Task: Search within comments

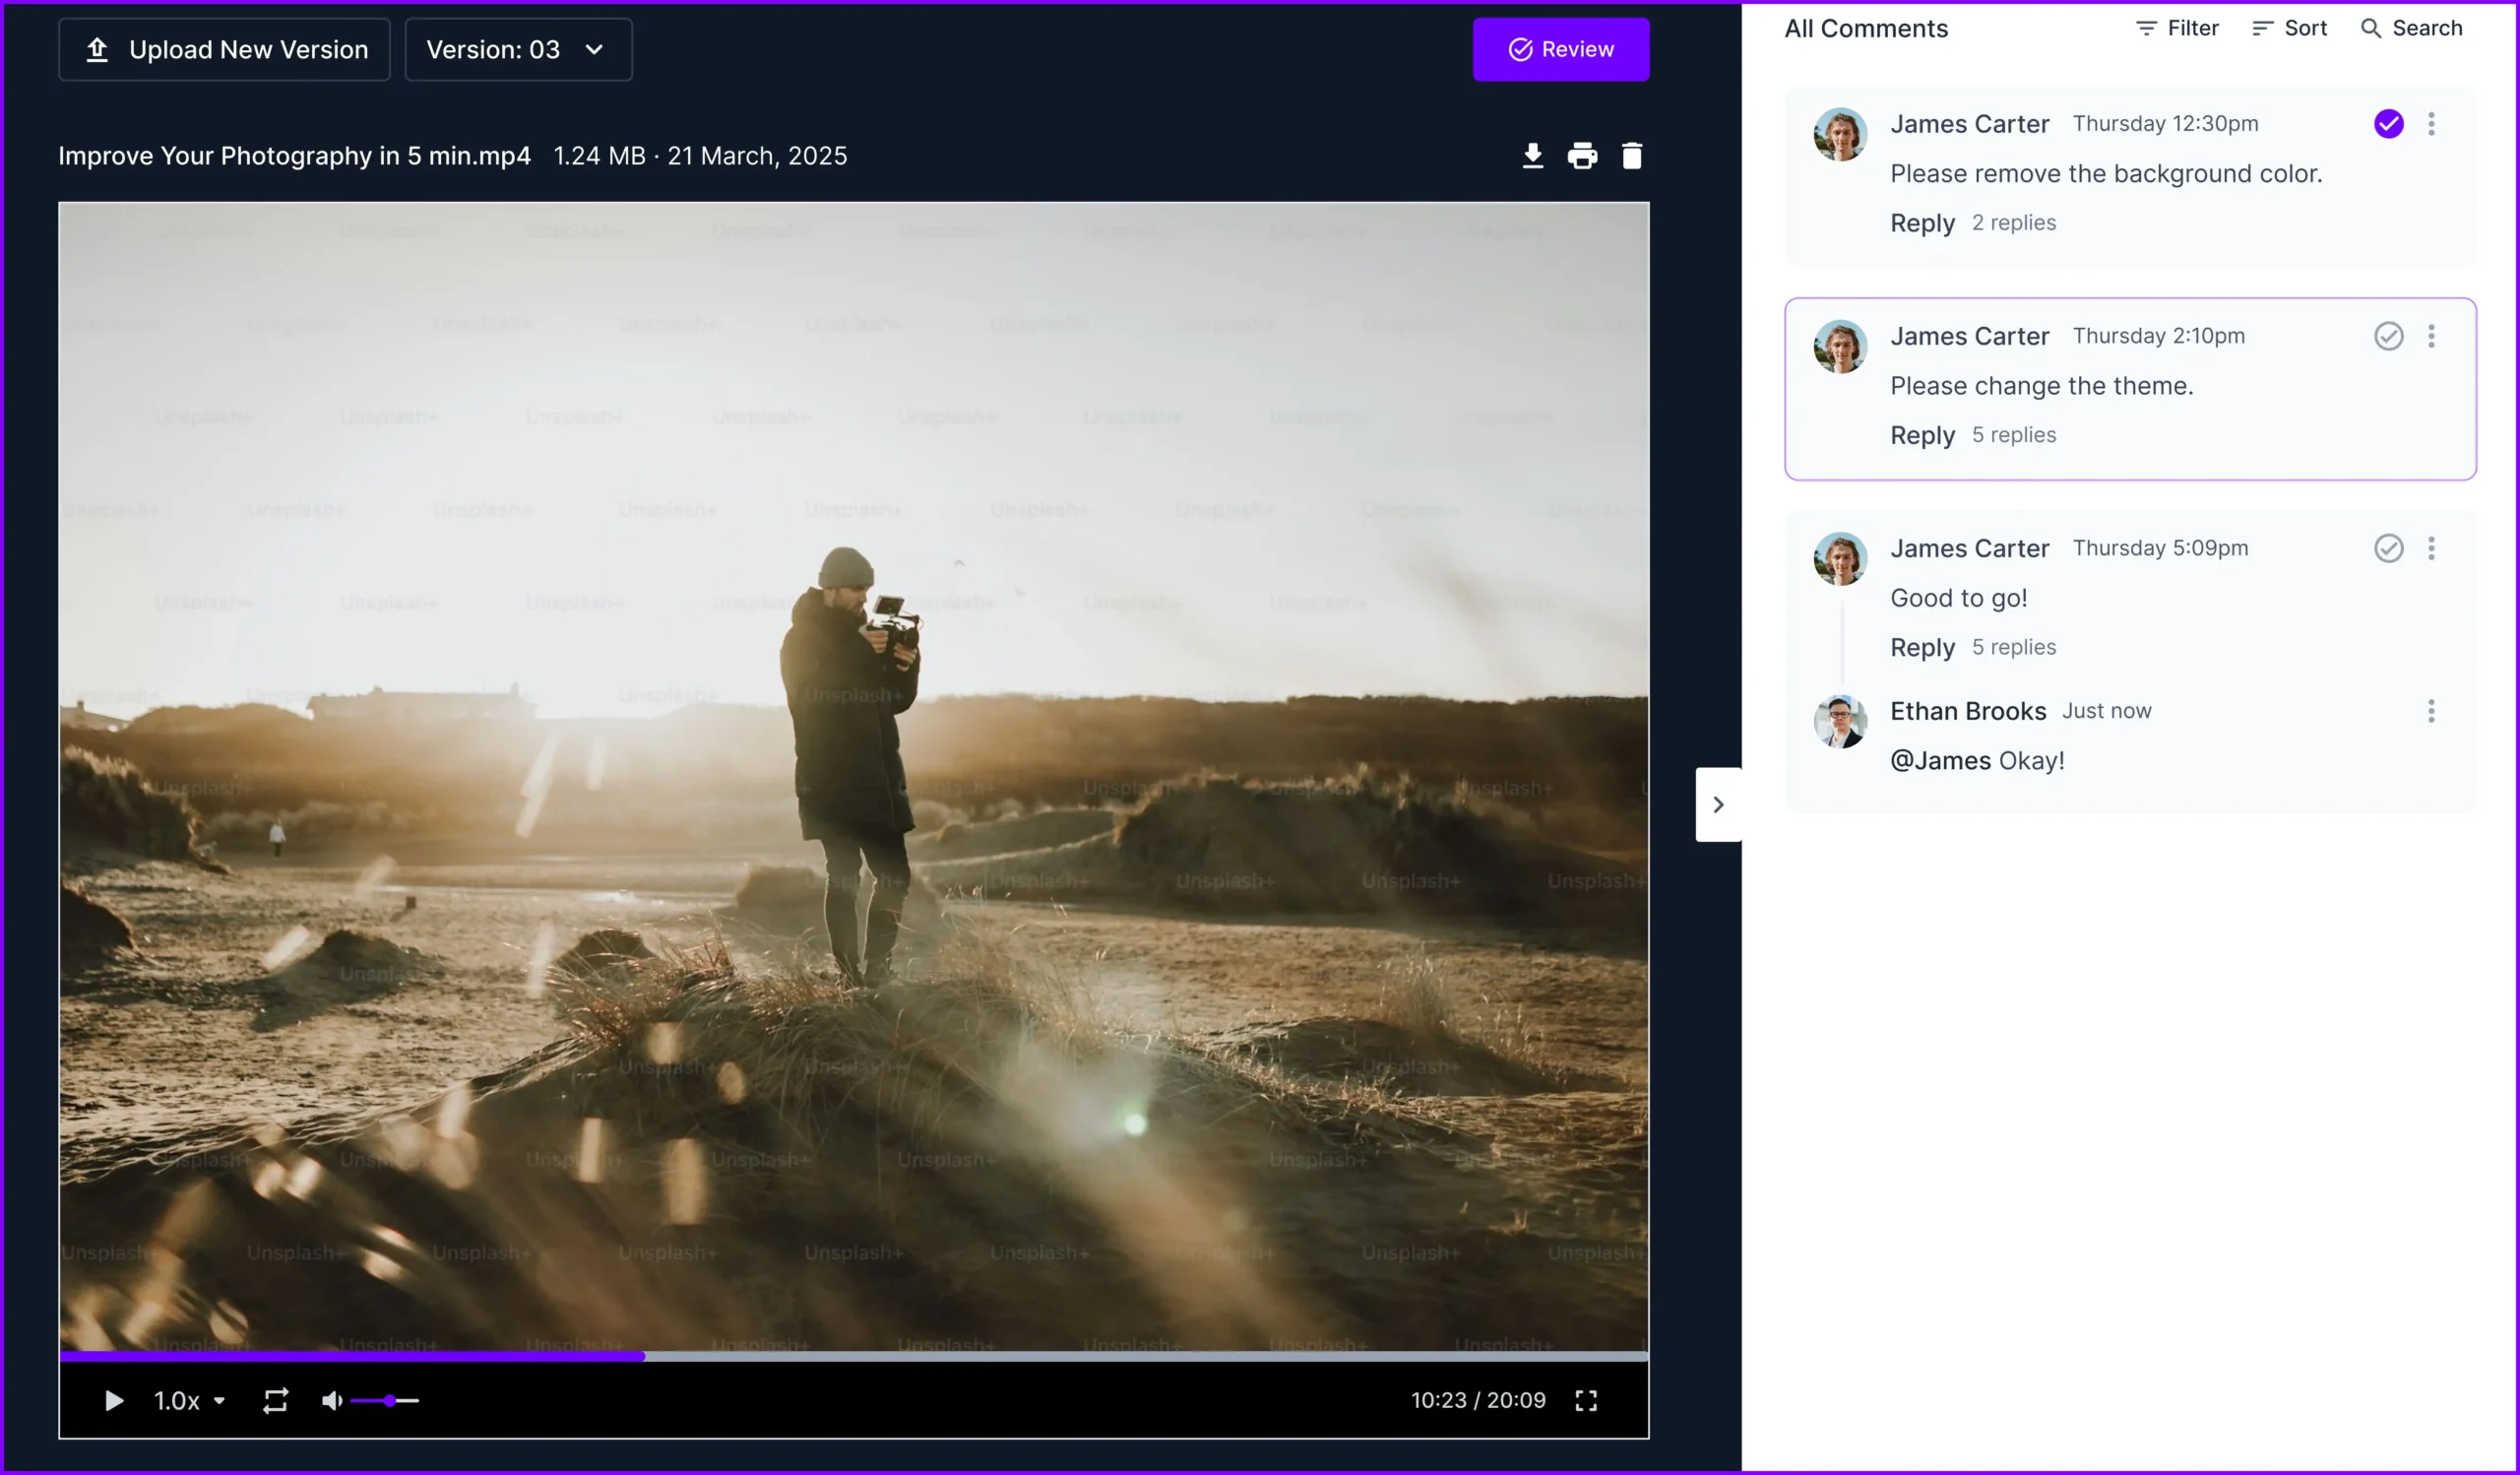Action: click(x=2412, y=27)
